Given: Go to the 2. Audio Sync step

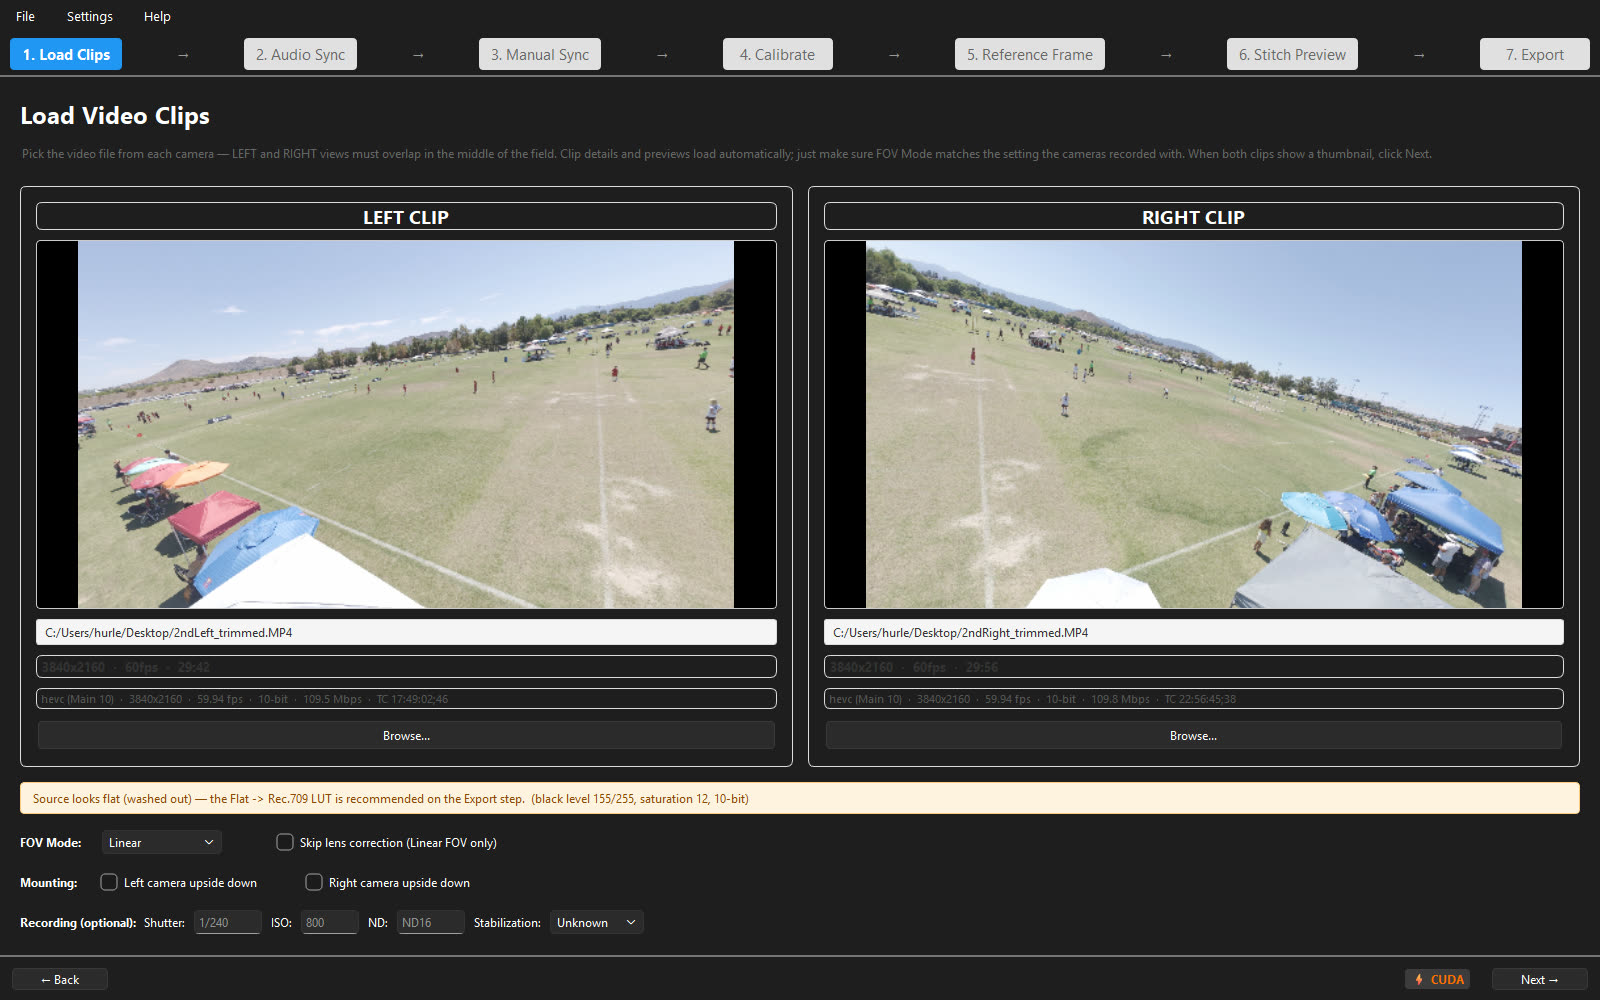Looking at the screenshot, I should [300, 54].
